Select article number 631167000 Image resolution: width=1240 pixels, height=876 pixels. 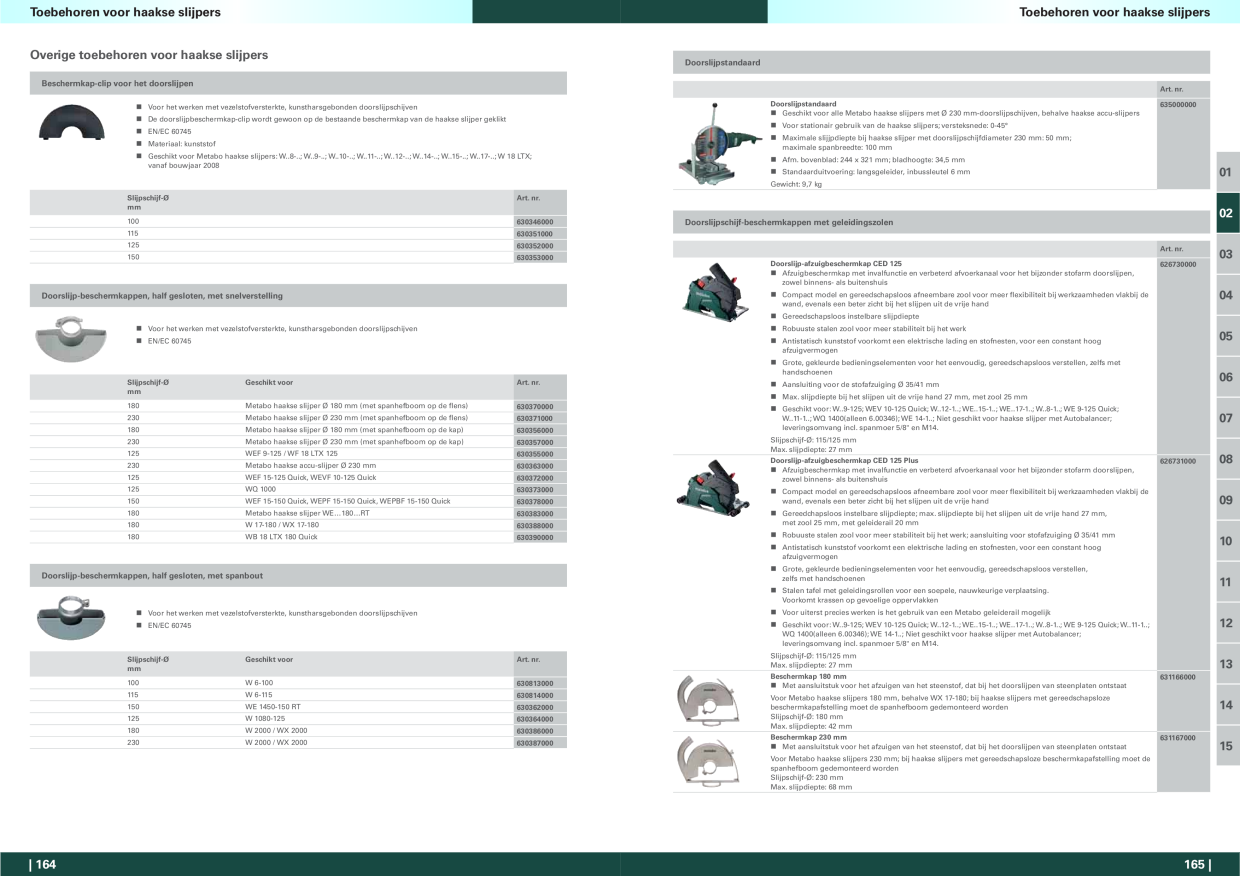coord(1178,737)
